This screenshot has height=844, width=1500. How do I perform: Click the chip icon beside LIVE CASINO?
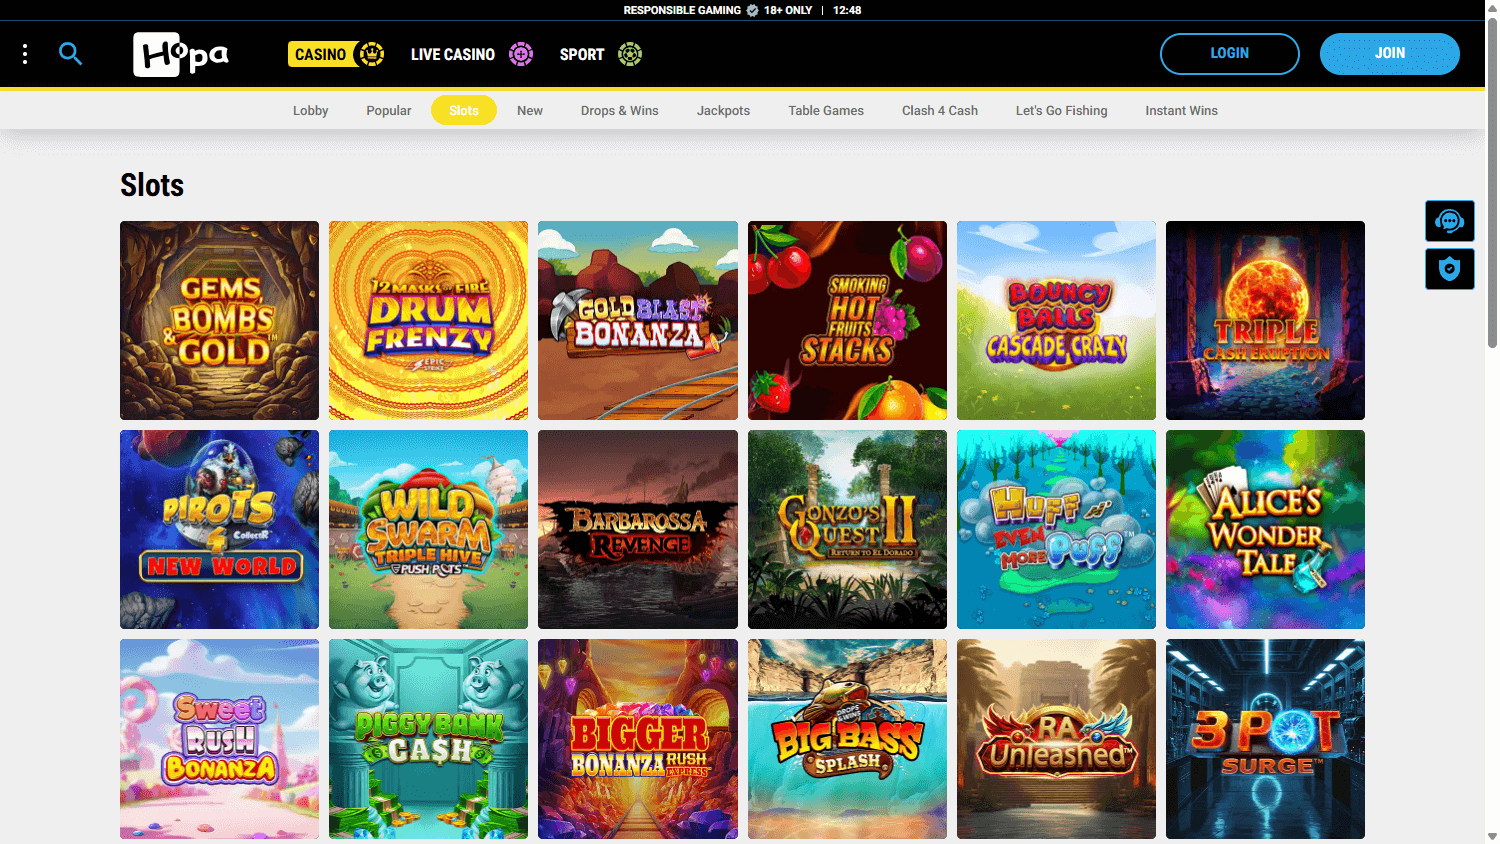521,54
